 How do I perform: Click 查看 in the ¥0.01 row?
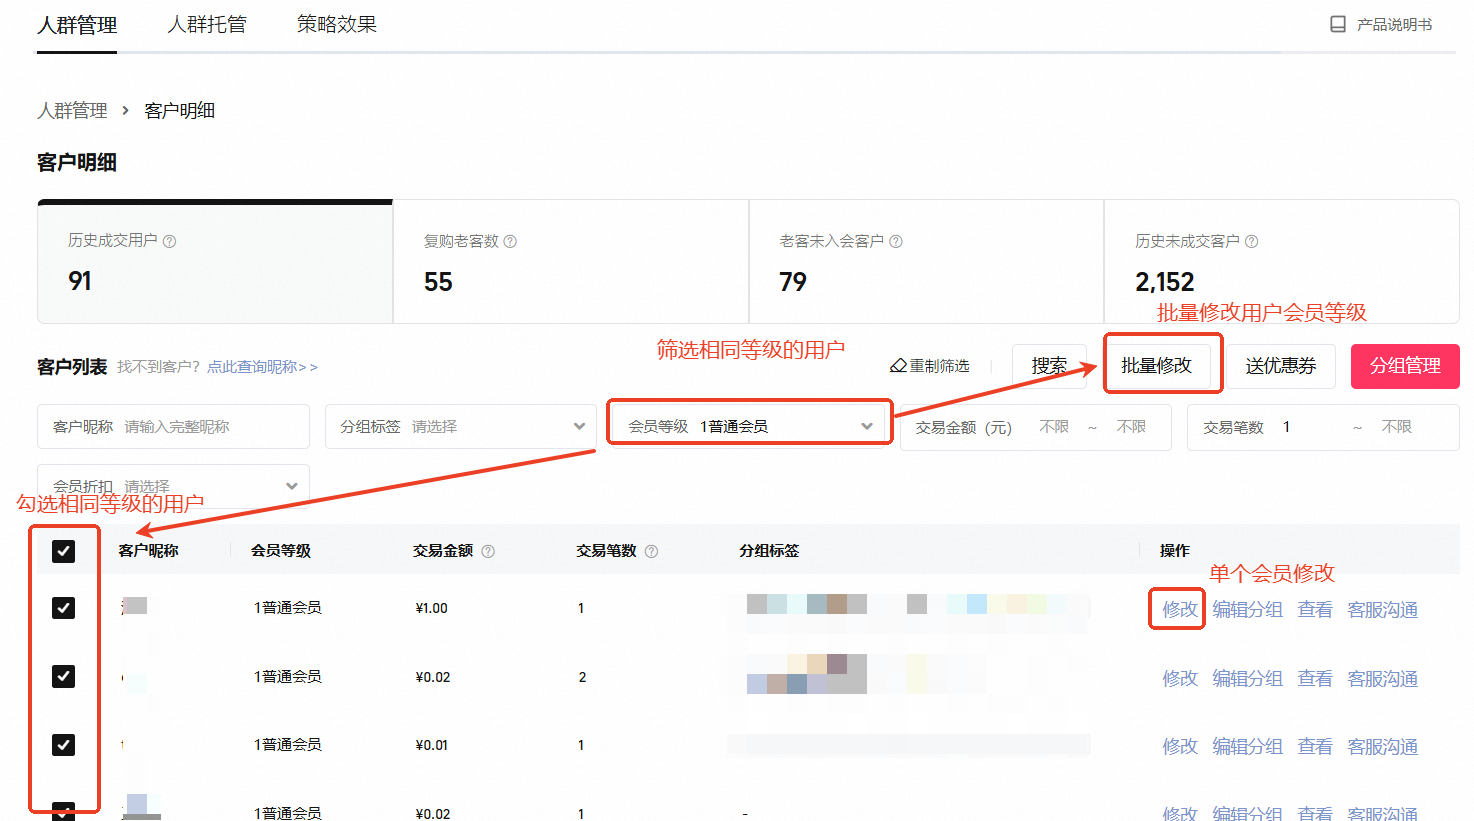(x=1315, y=746)
